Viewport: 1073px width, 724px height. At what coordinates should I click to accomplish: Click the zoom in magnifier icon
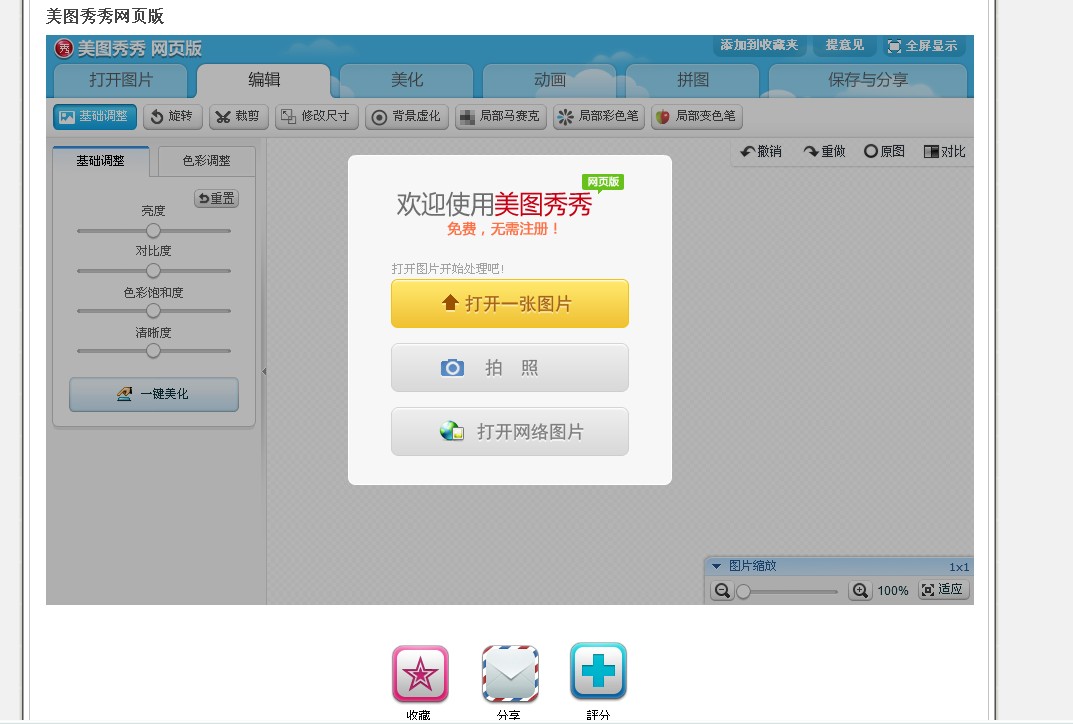pyautogui.click(x=860, y=590)
